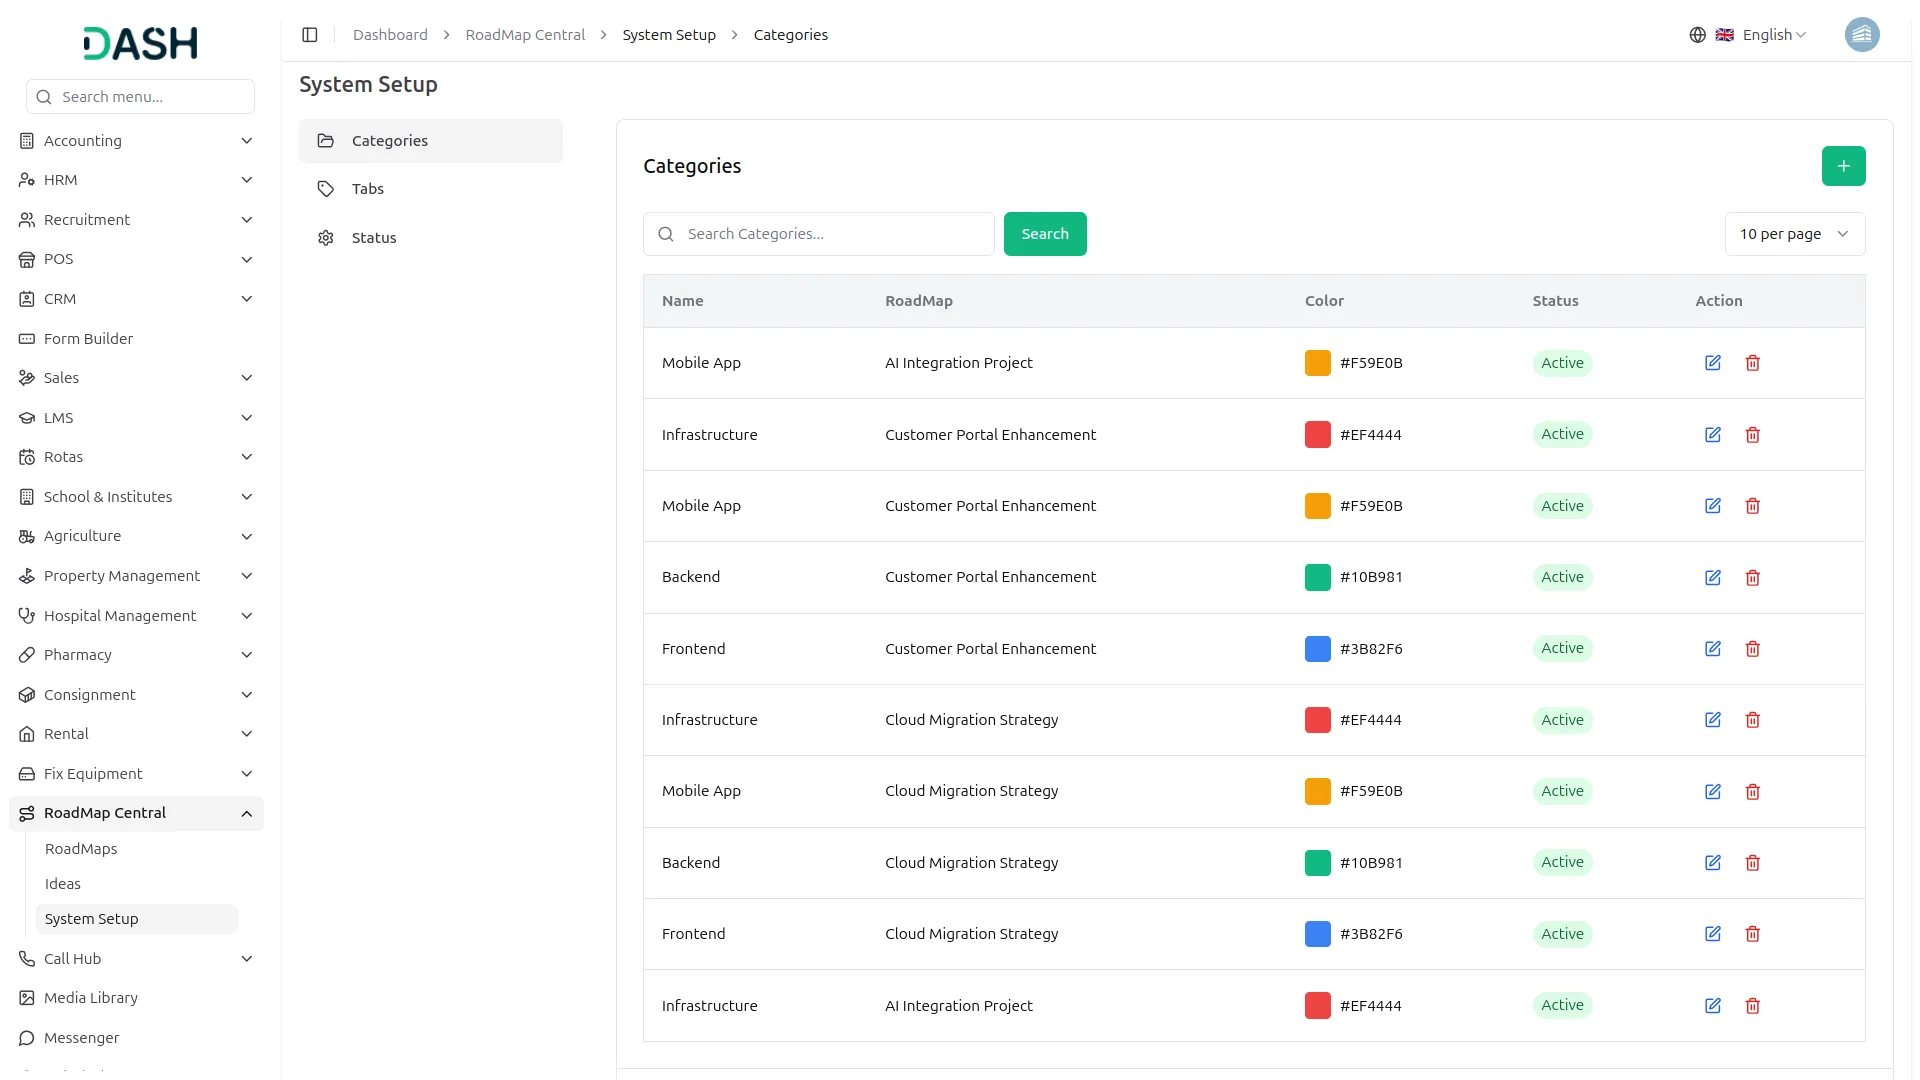This screenshot has width=1920, height=1080.
Task: Open the Form Builder sidebar icon
Action: 26,339
